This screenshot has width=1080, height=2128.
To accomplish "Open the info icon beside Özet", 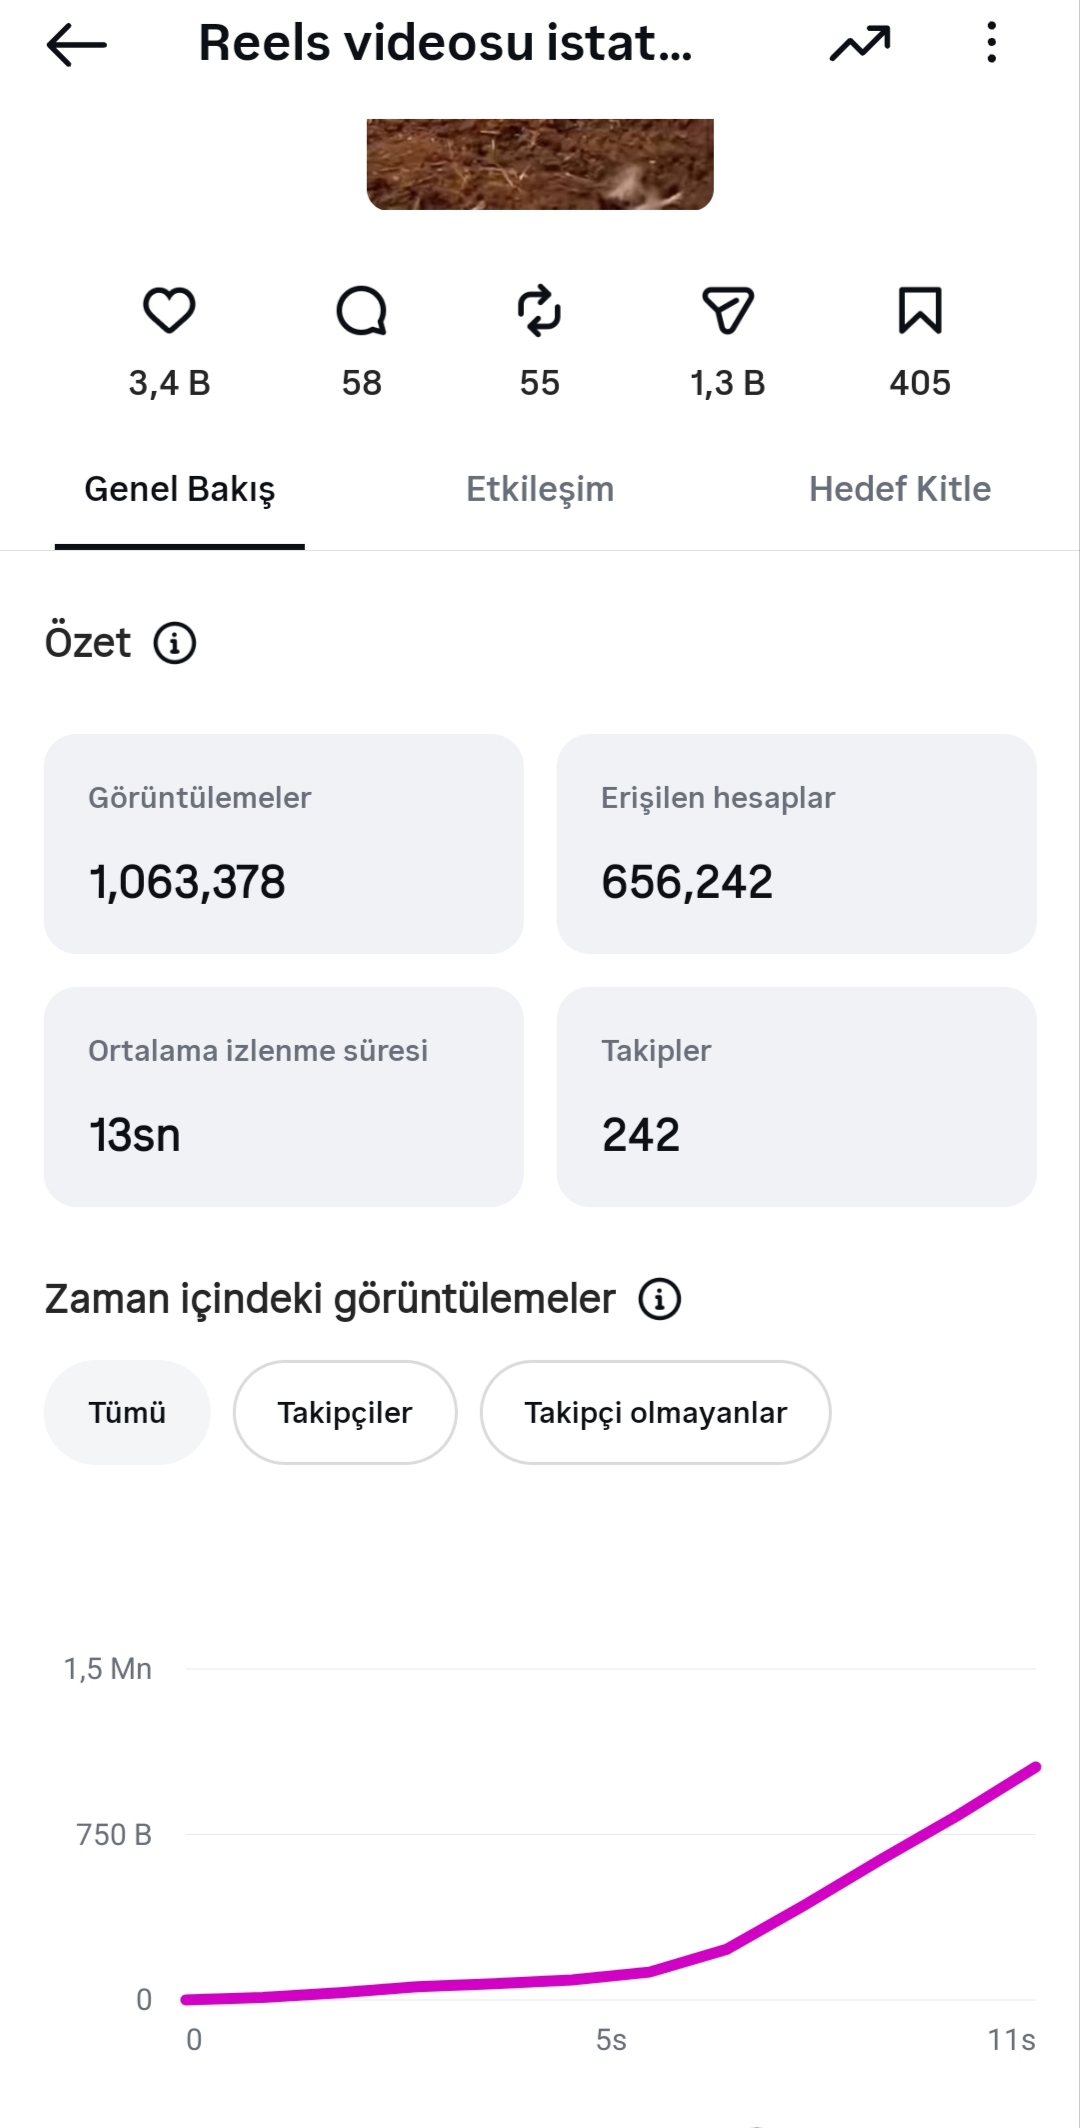I will pos(175,643).
